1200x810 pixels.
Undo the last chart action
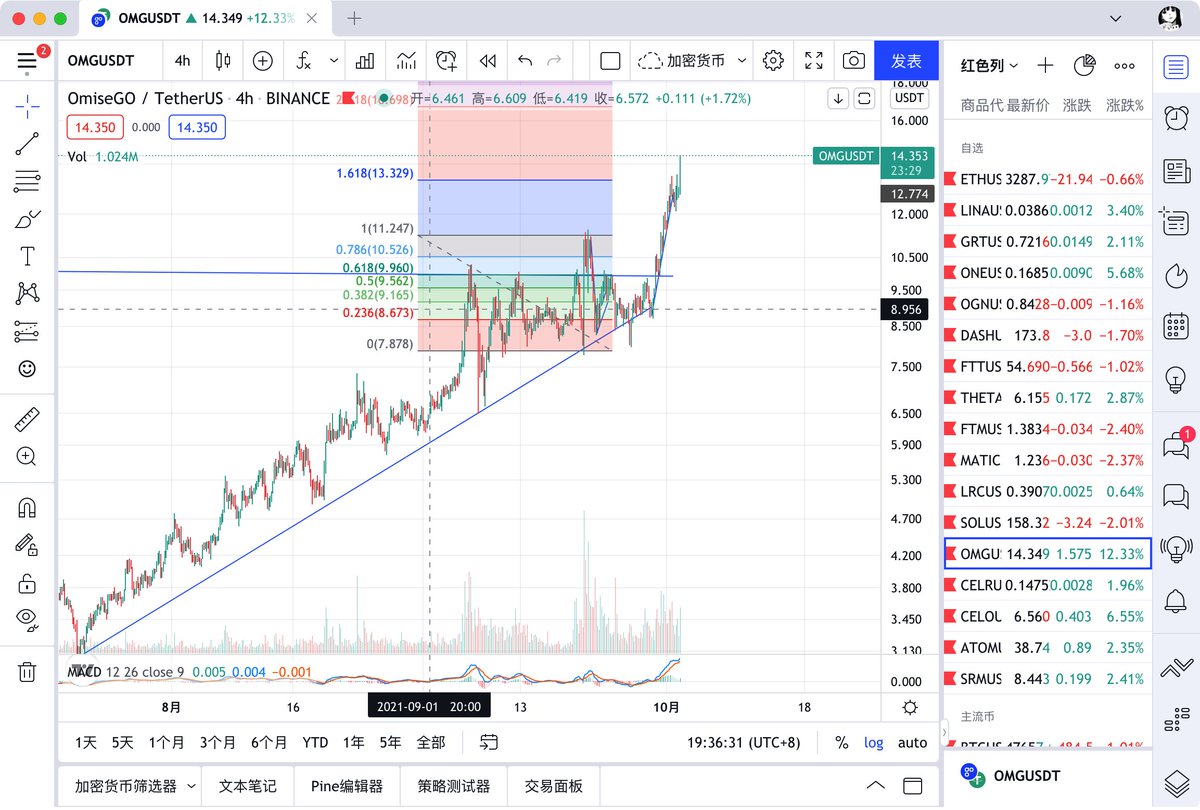point(526,61)
